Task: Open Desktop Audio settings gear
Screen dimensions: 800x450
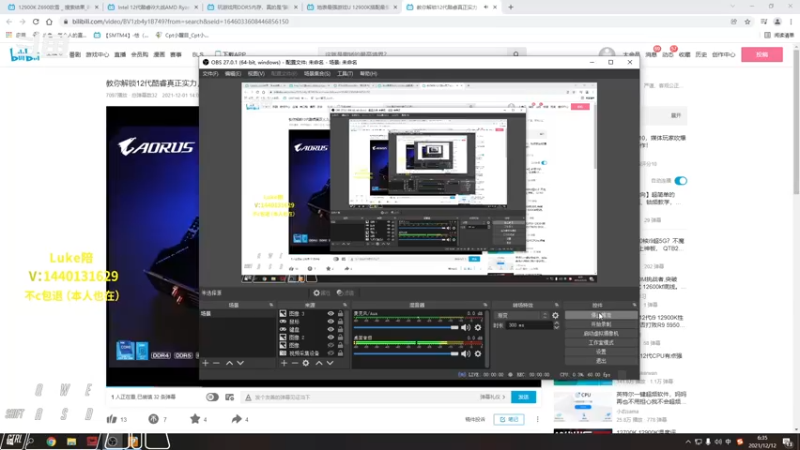Action: [x=478, y=354]
